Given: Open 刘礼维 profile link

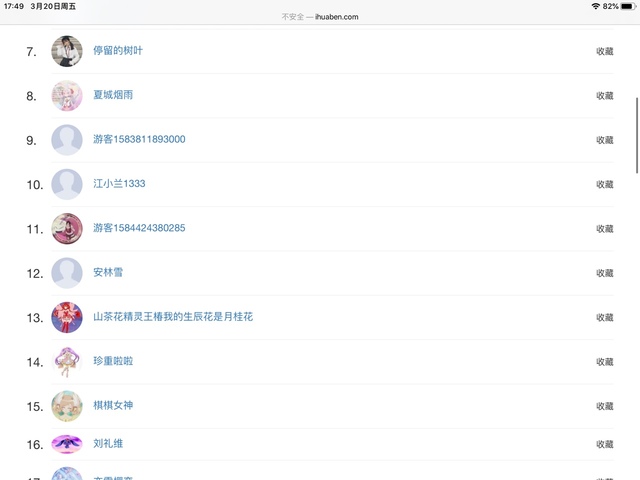Looking at the screenshot, I should [107, 444].
